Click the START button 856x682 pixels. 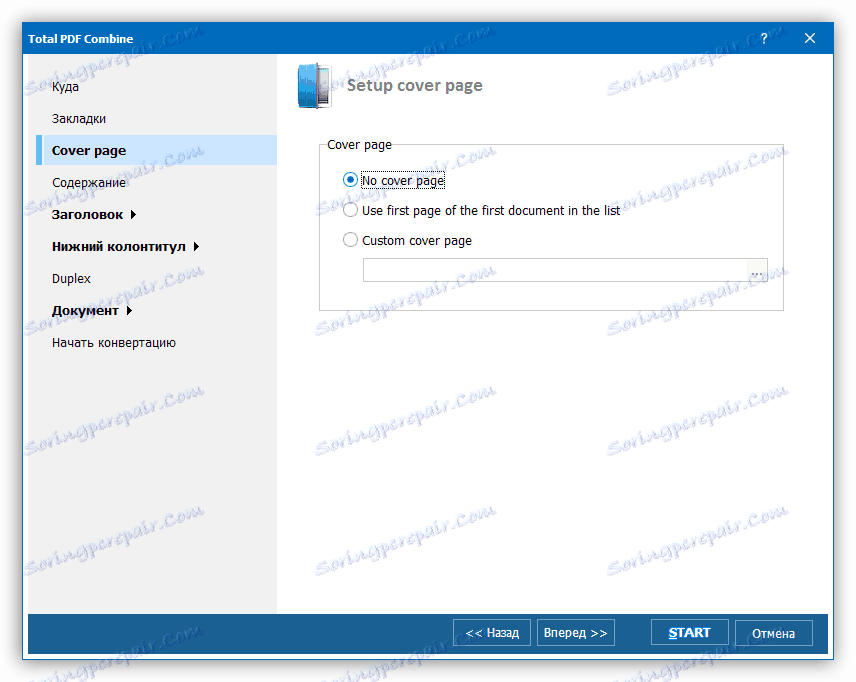tap(689, 632)
